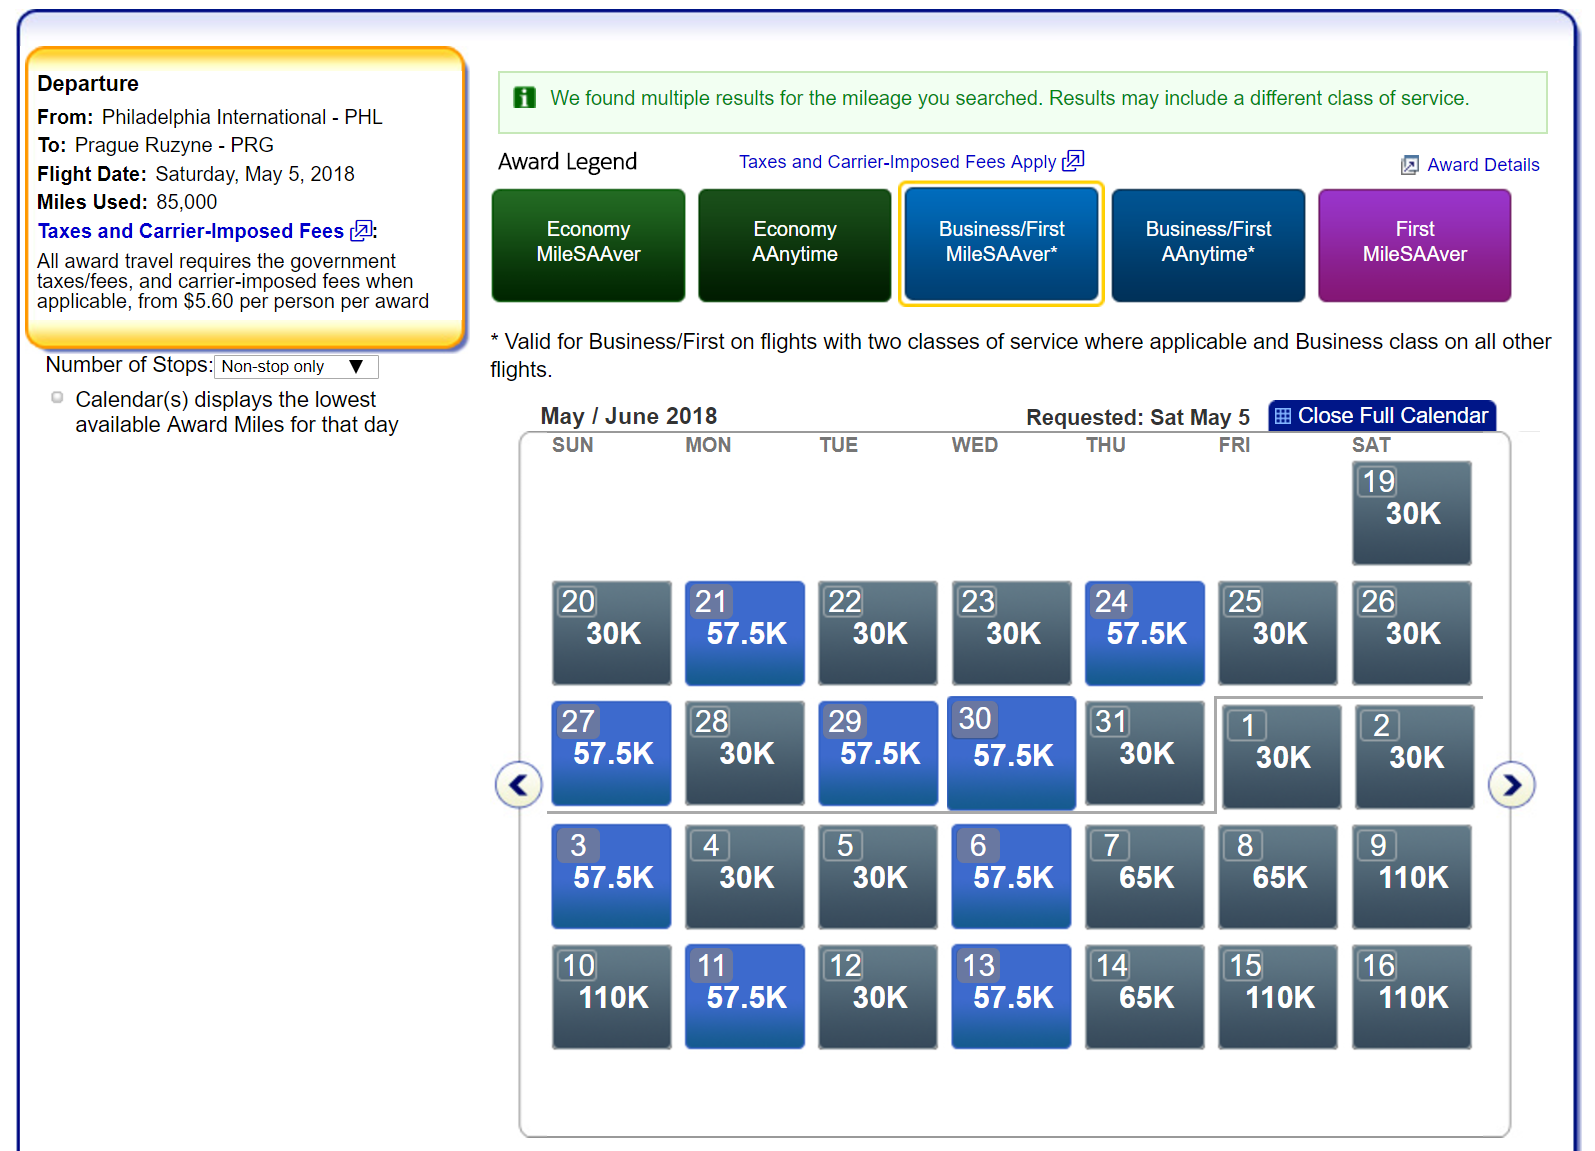Click the green info icon in results notice
Viewport: 1595px width, 1151px height.
524,97
